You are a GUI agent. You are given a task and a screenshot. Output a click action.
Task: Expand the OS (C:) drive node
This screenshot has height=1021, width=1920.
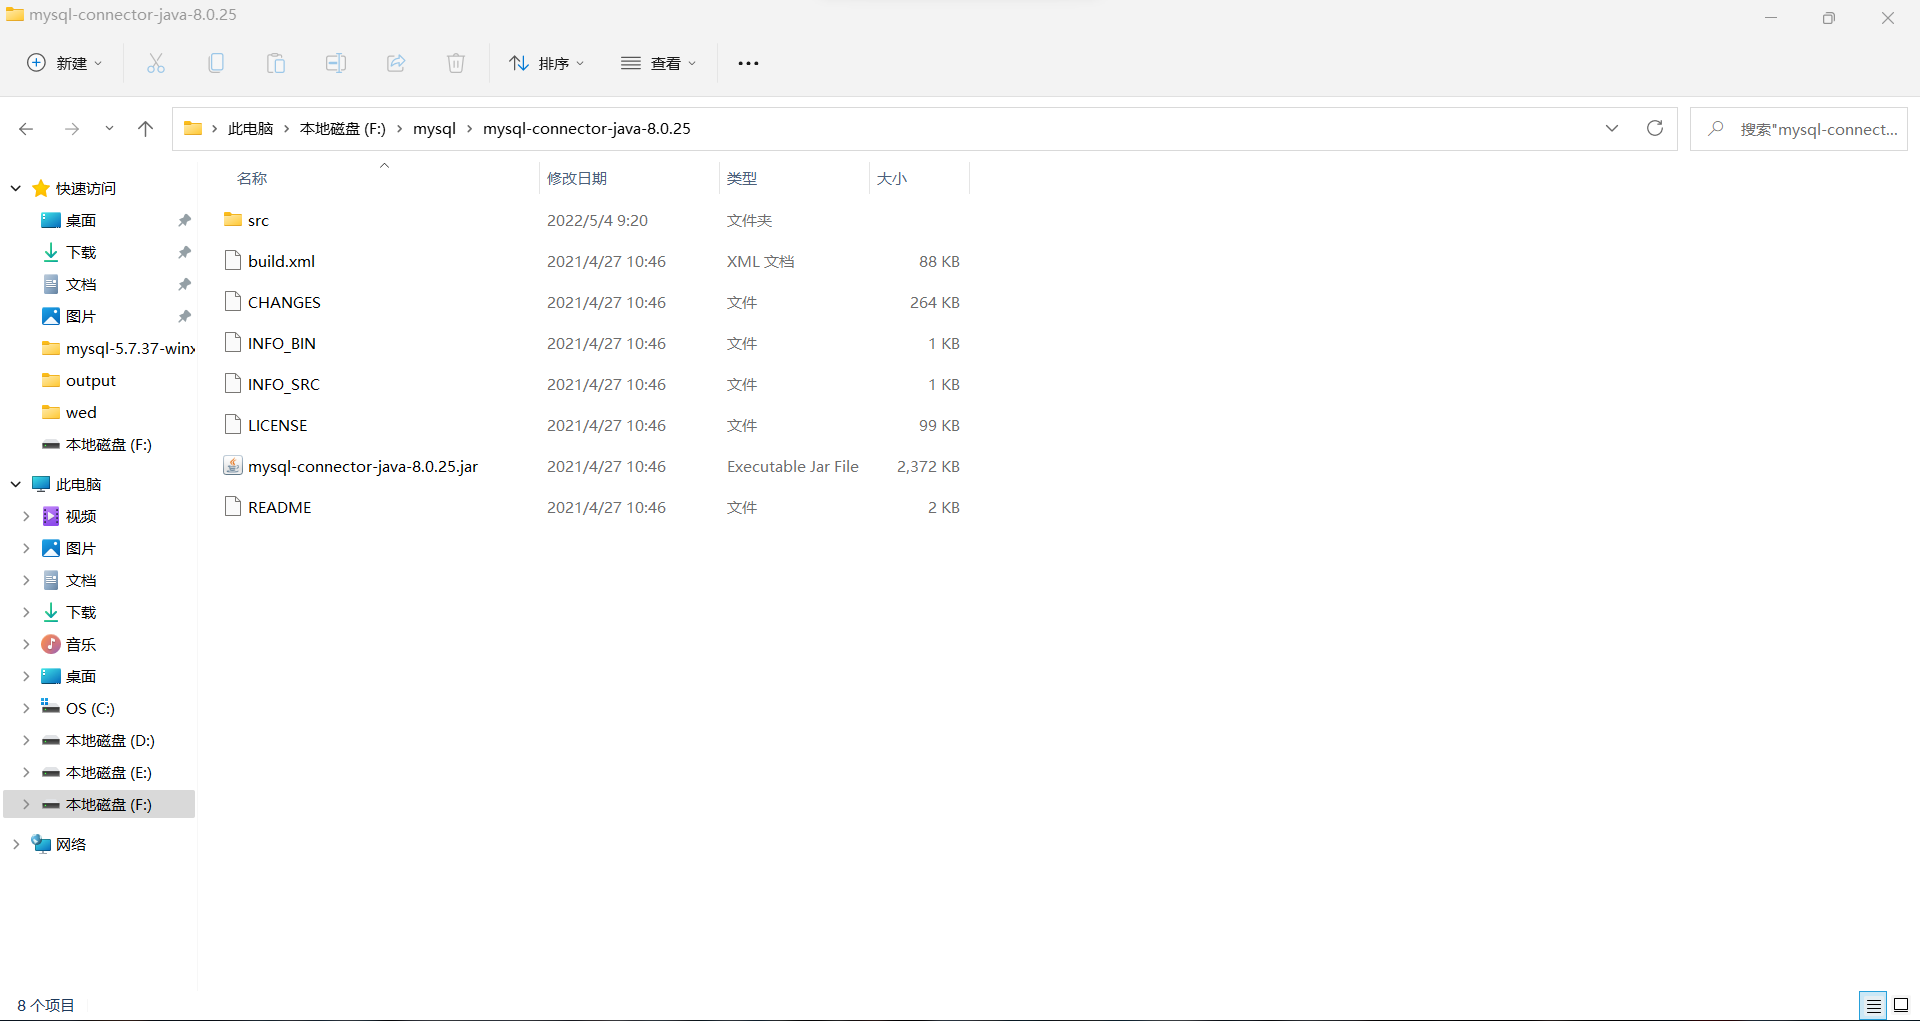click(26, 708)
